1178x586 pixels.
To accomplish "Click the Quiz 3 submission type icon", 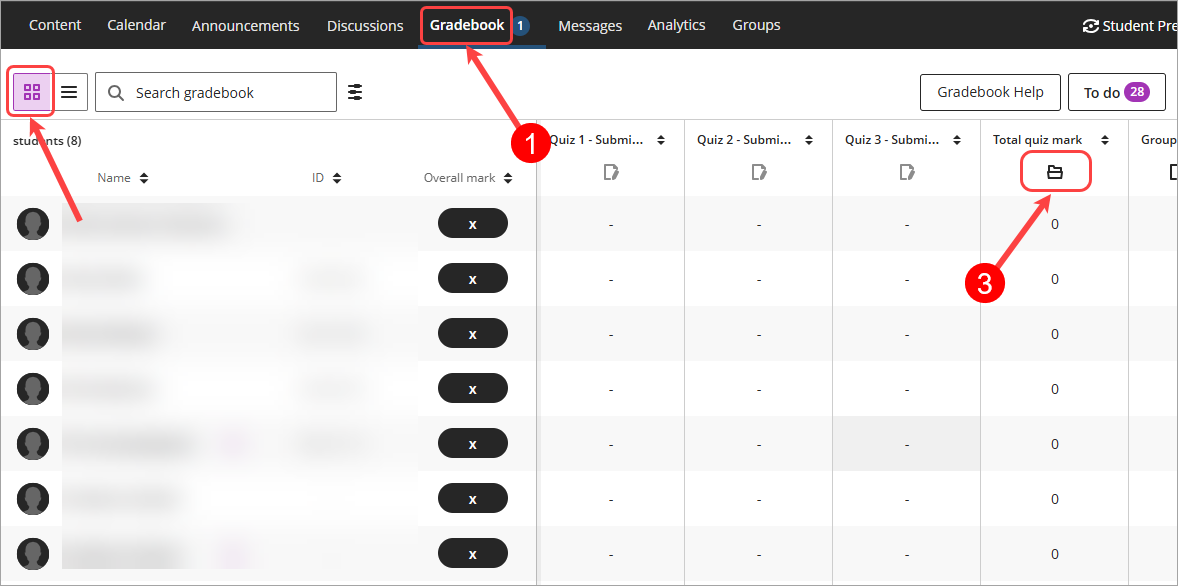I will click(907, 173).
